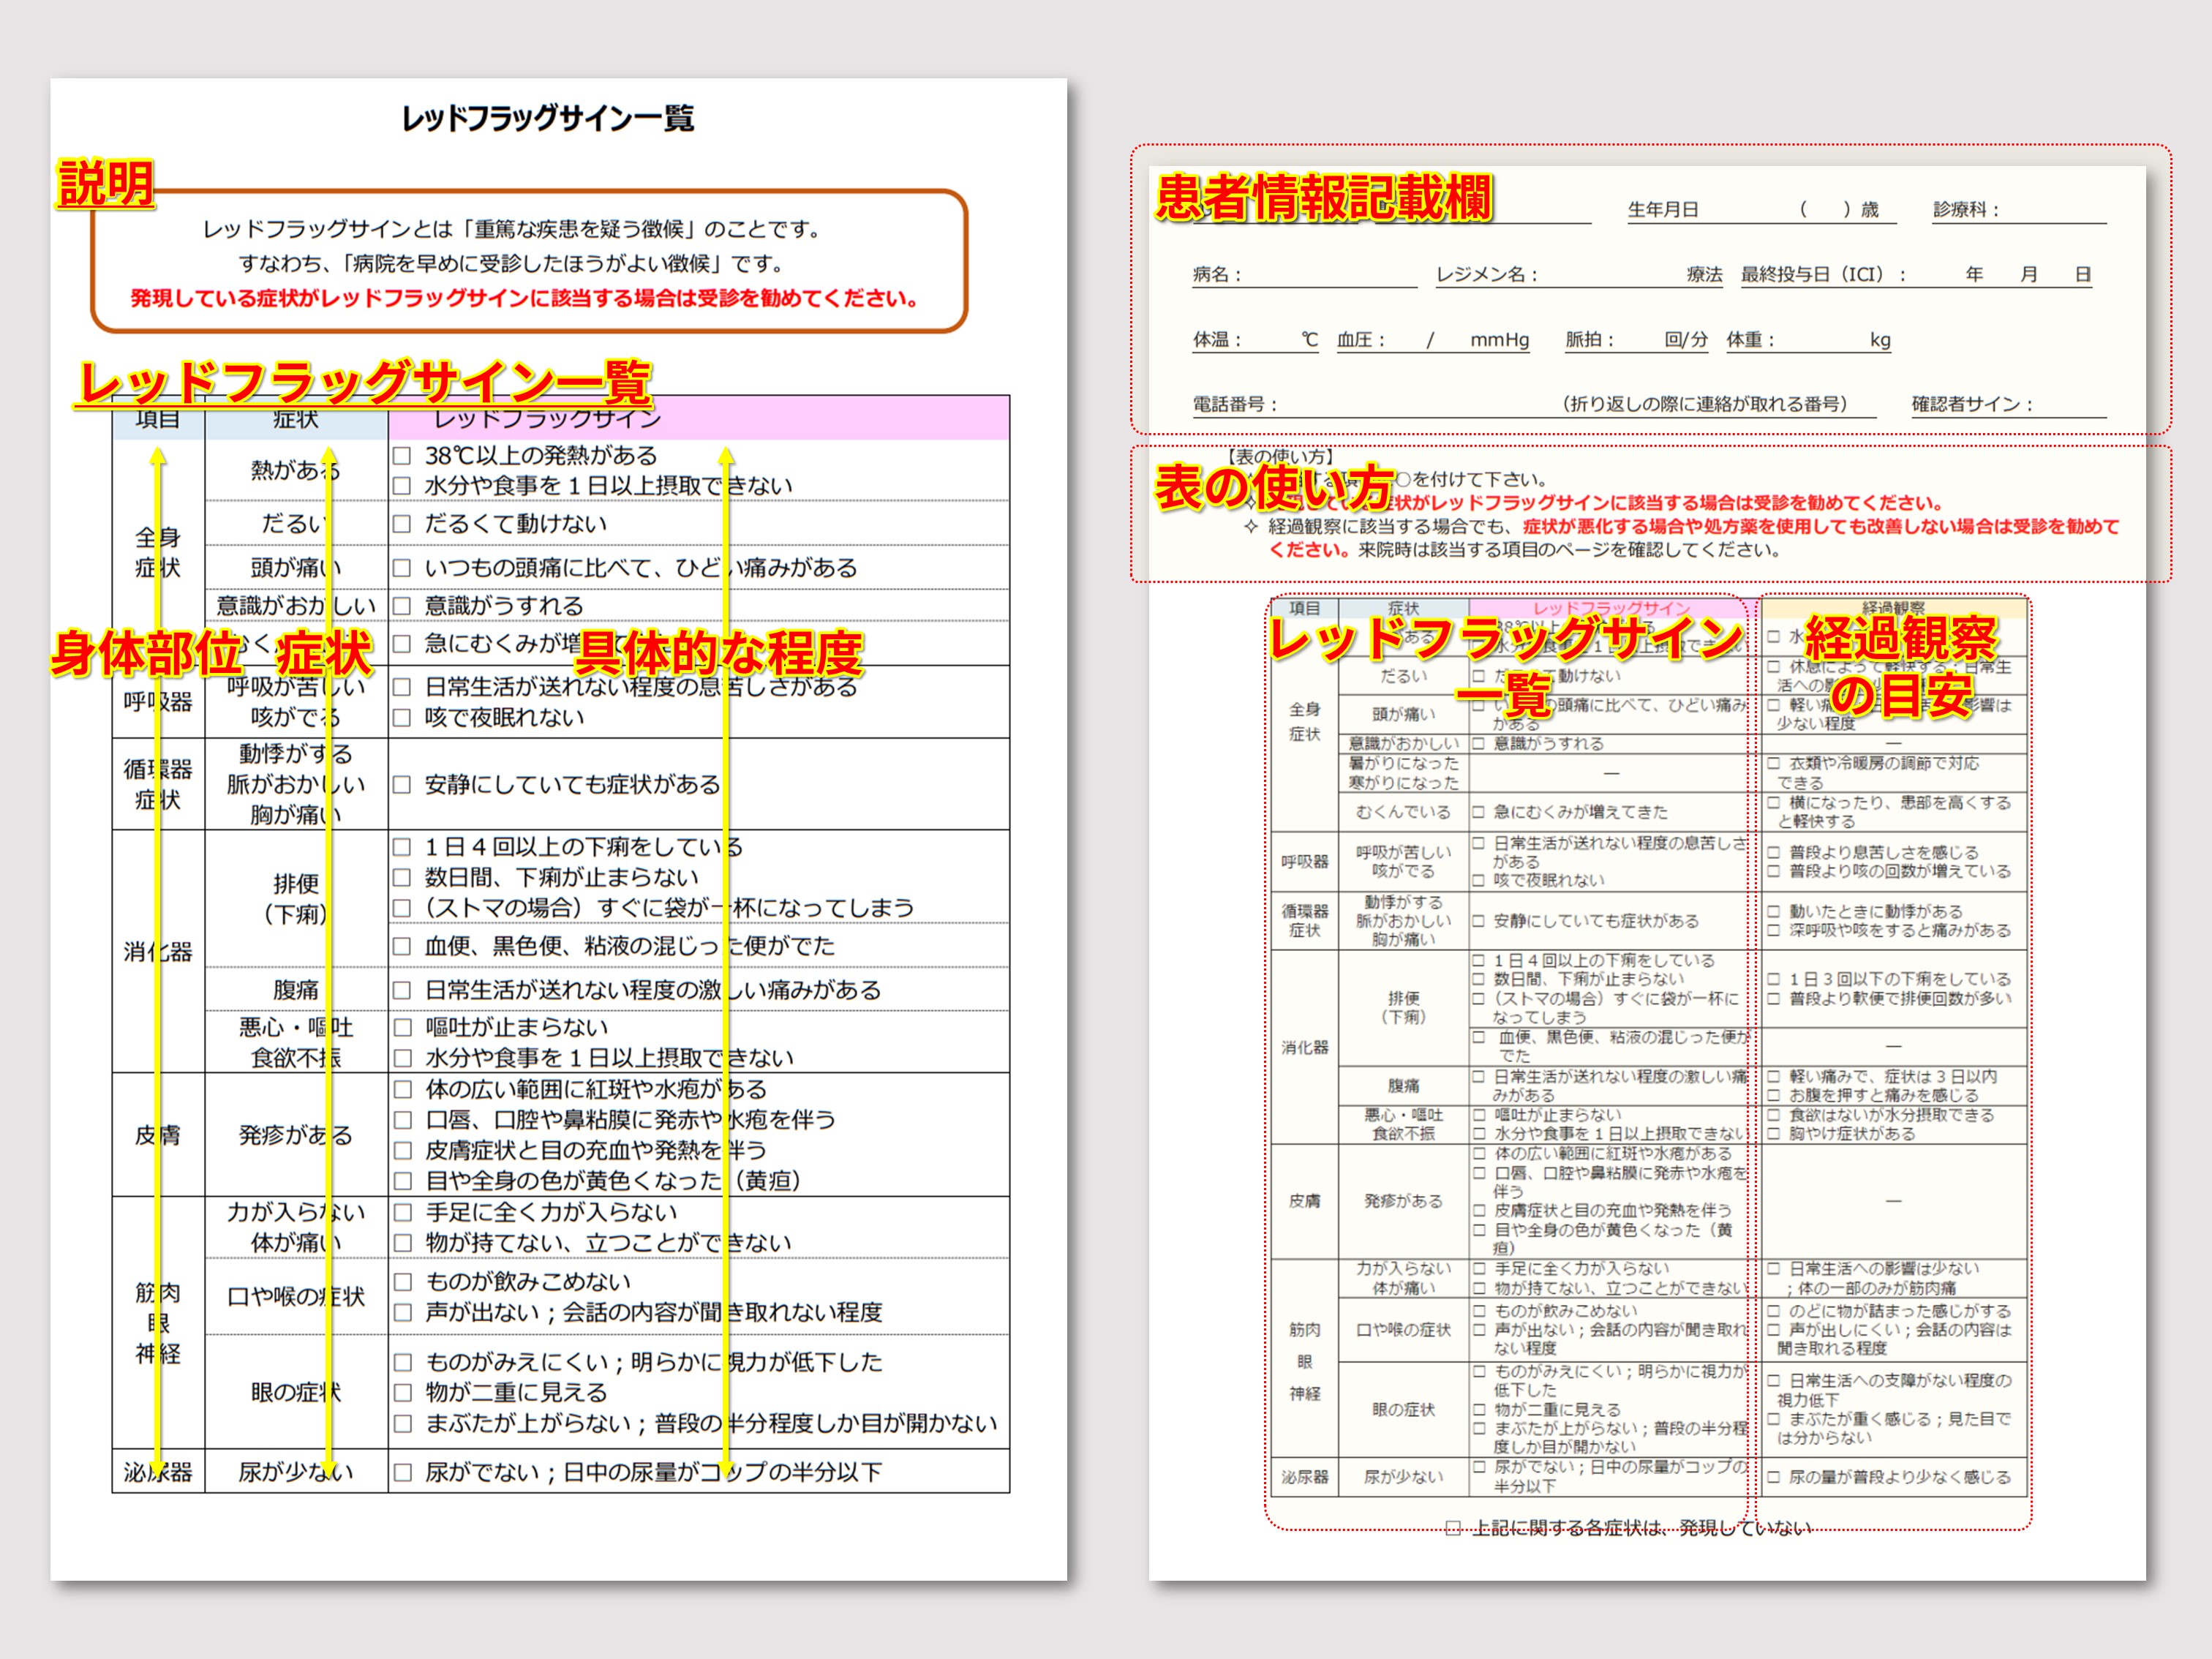Screen dimensions: 2212x1659
Task: Check the 38℃以上の発熱がある checkbox
Action: (x=402, y=456)
